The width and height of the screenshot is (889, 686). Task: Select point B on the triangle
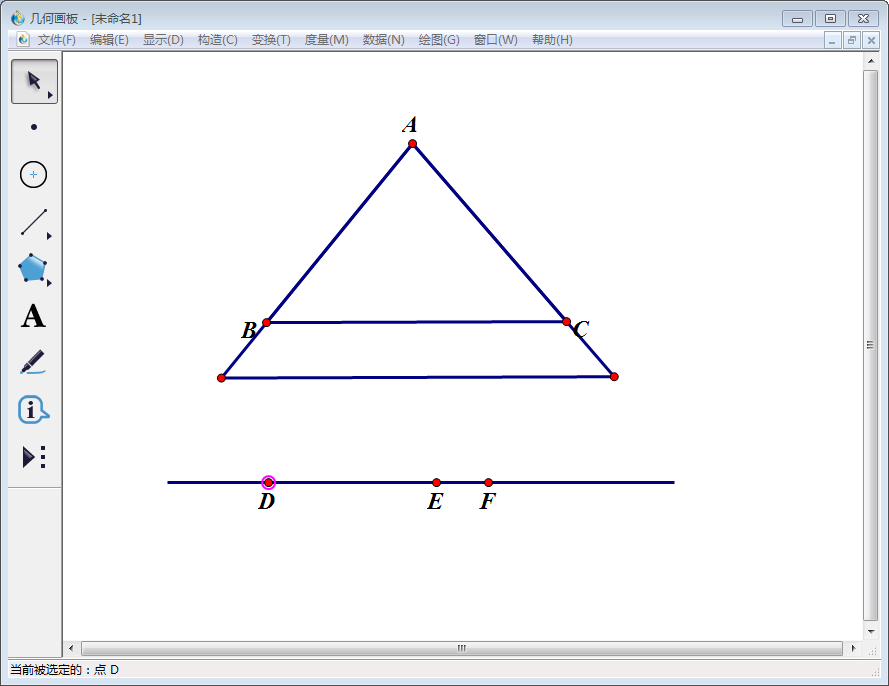coord(266,322)
